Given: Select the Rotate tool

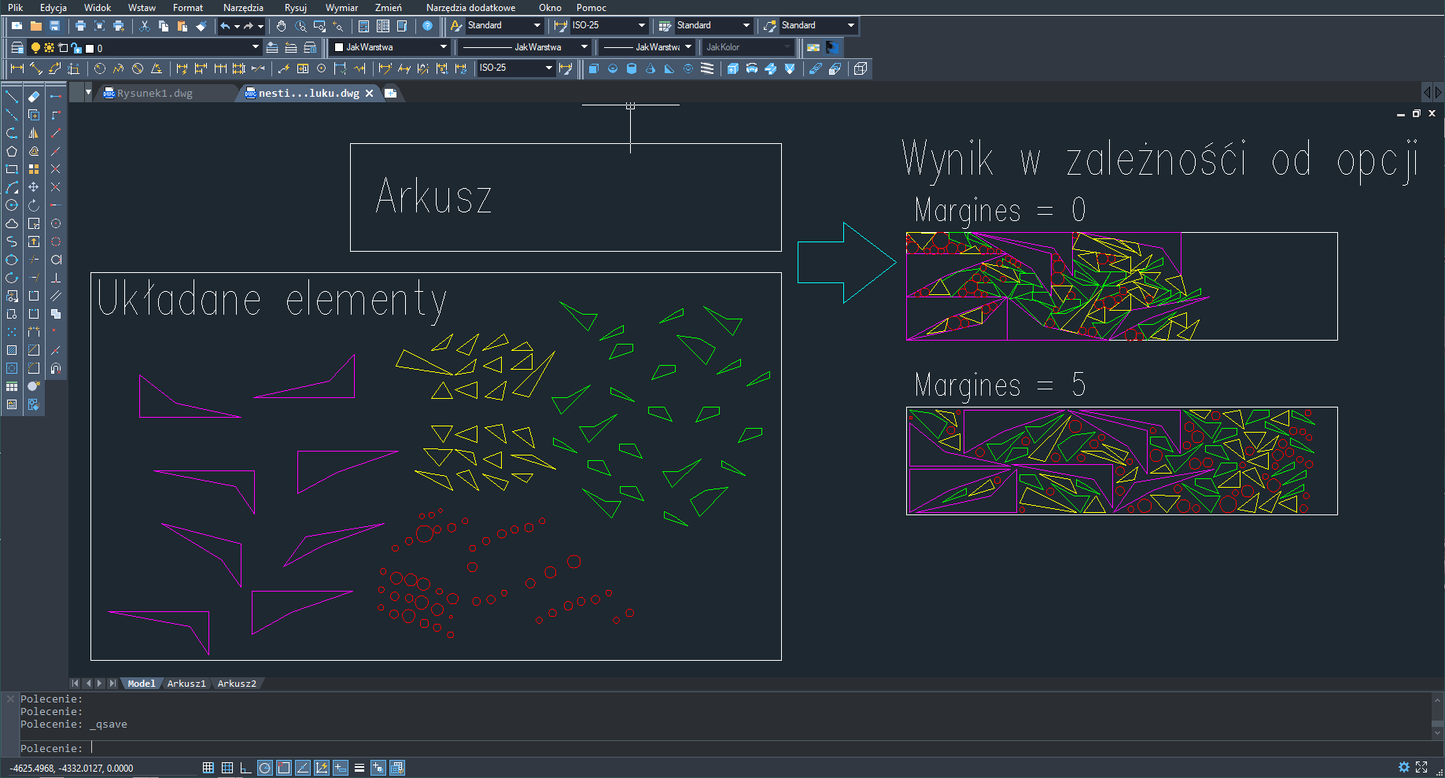Looking at the screenshot, I should tap(34, 205).
